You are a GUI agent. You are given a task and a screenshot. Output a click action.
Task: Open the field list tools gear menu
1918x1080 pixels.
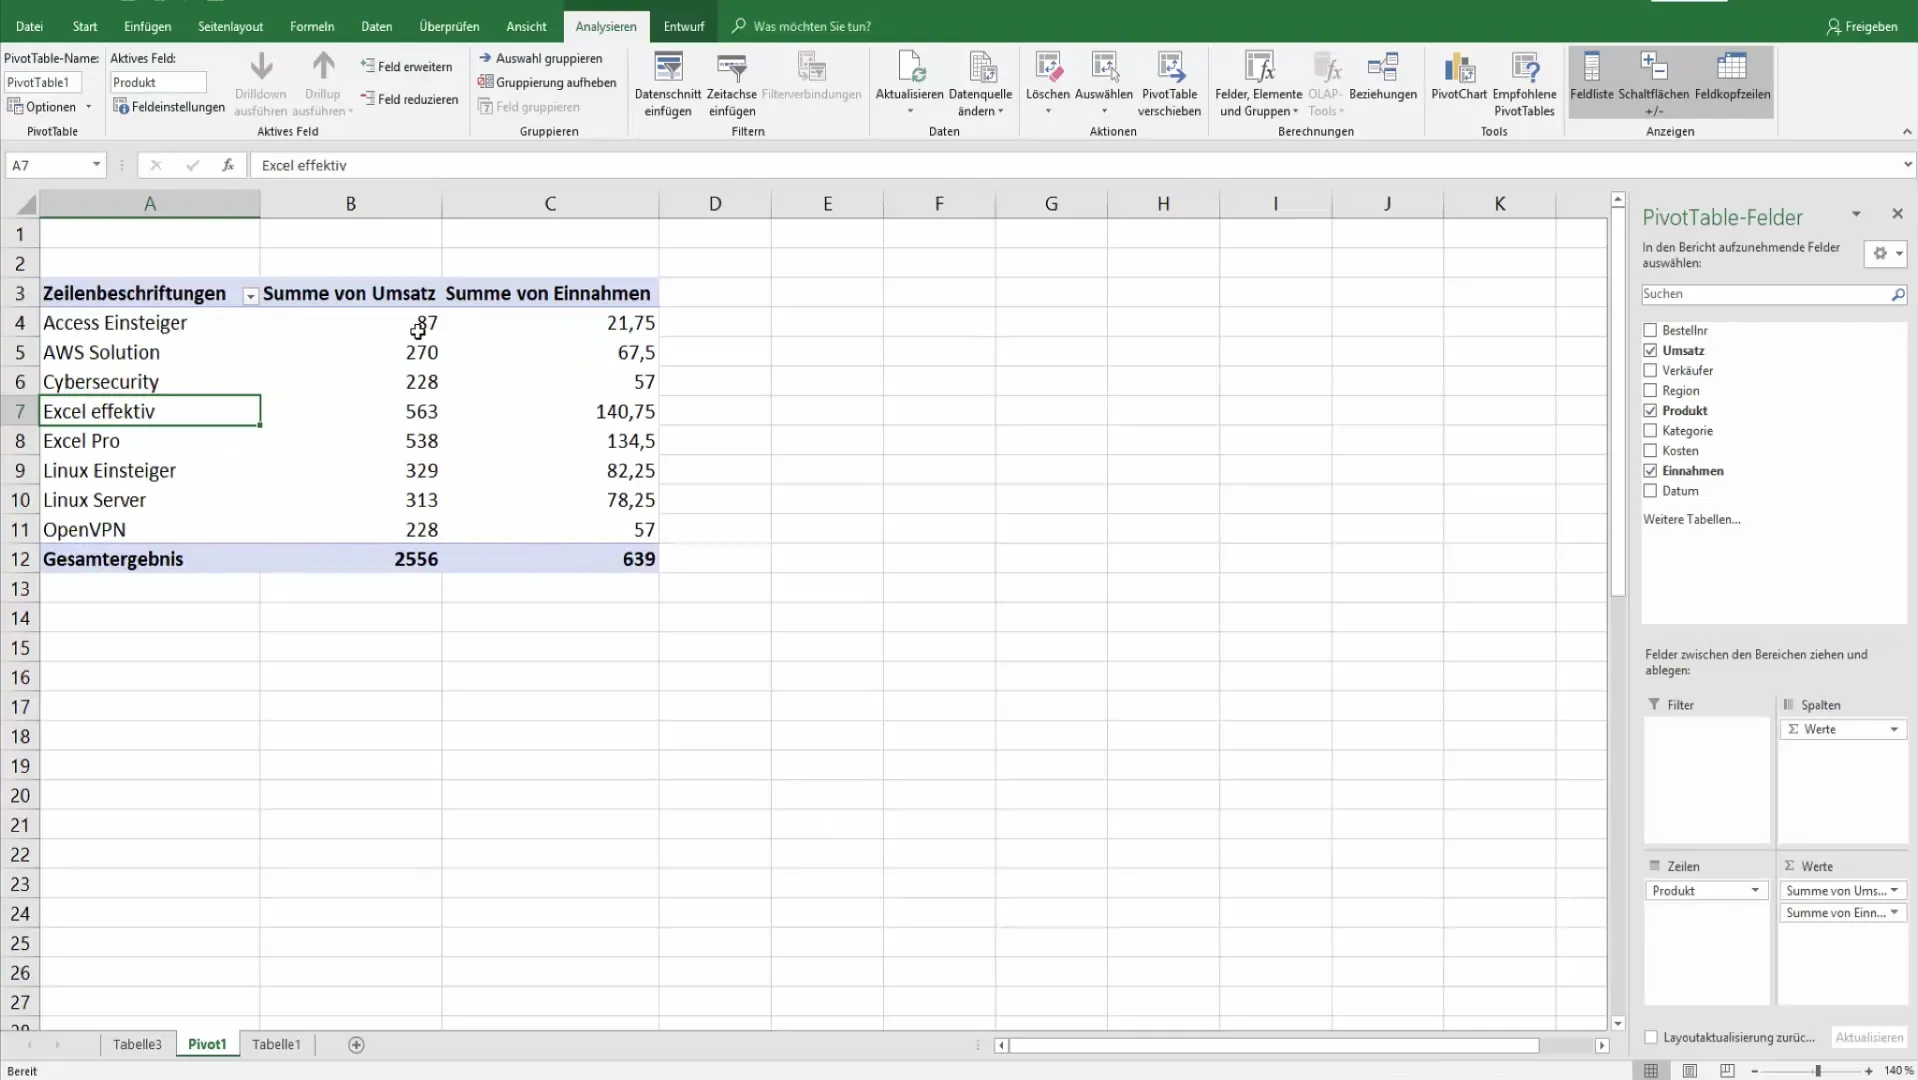click(x=1886, y=253)
